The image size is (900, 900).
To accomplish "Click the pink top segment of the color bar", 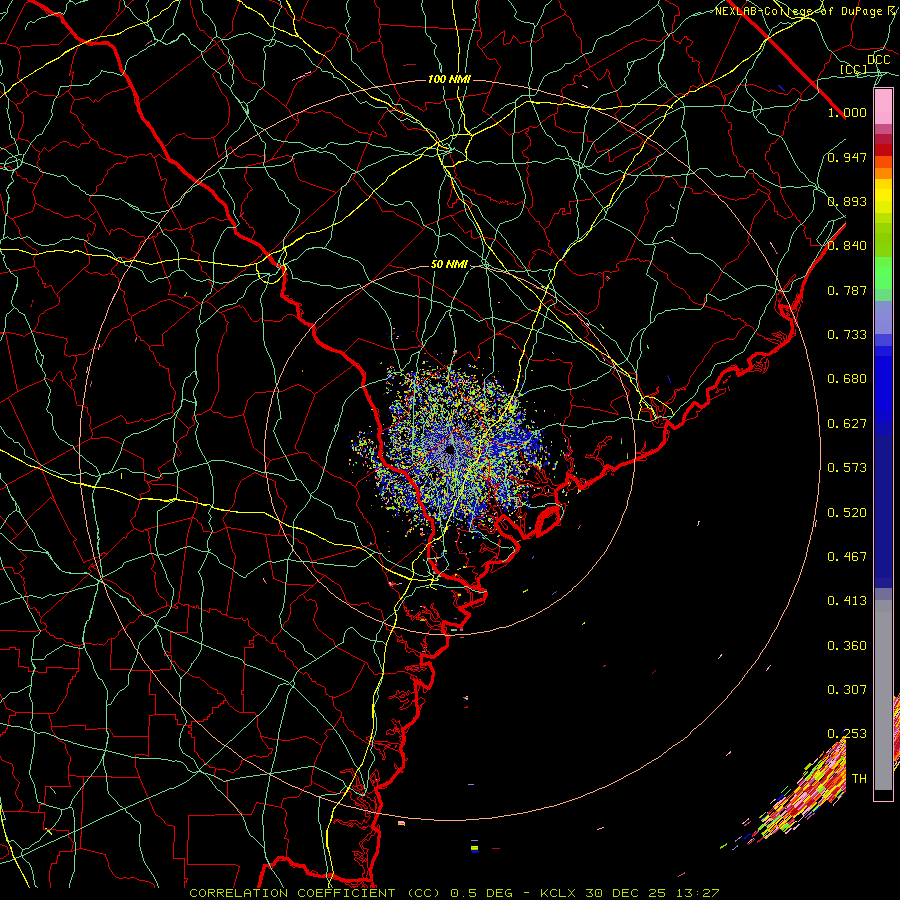I will click(883, 107).
